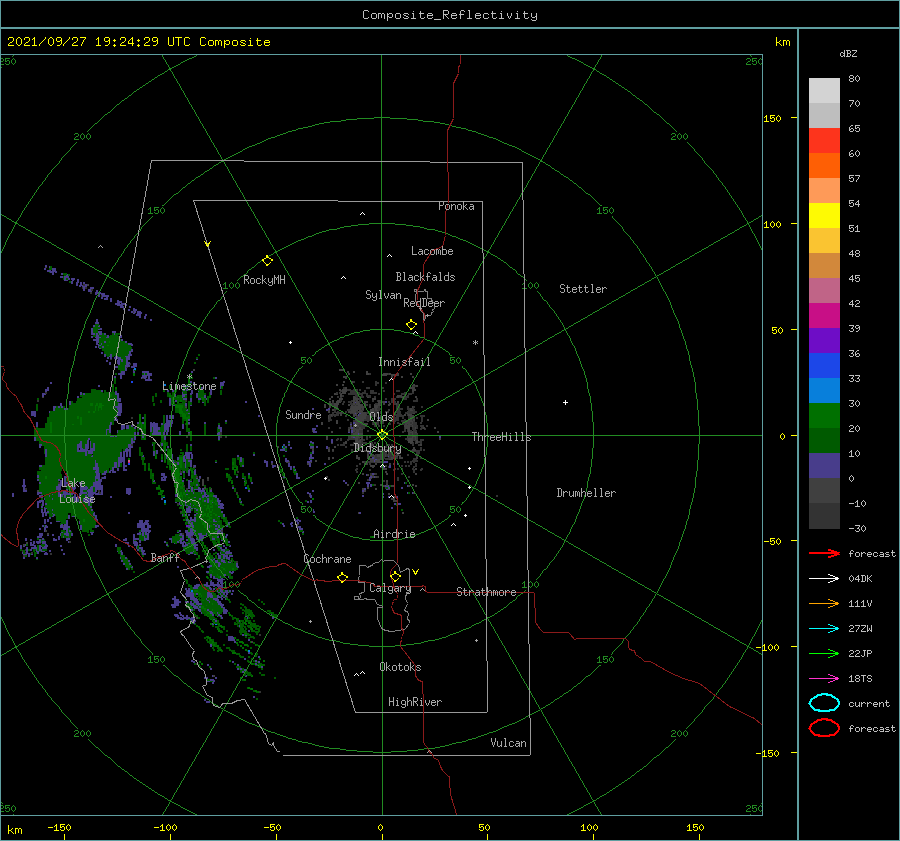The image size is (900, 841).
Task: Select the Strathmore city label
Action: click(486, 592)
